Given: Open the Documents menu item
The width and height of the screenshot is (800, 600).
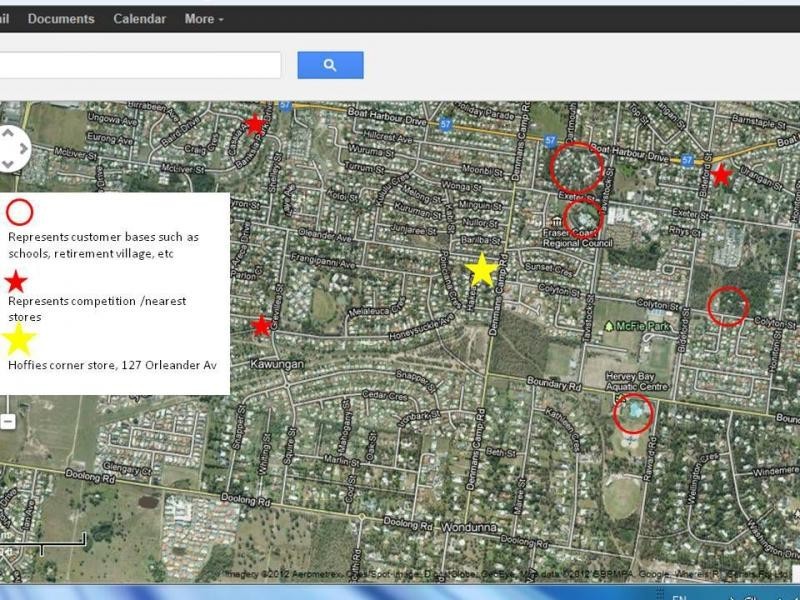Looking at the screenshot, I should (61, 19).
